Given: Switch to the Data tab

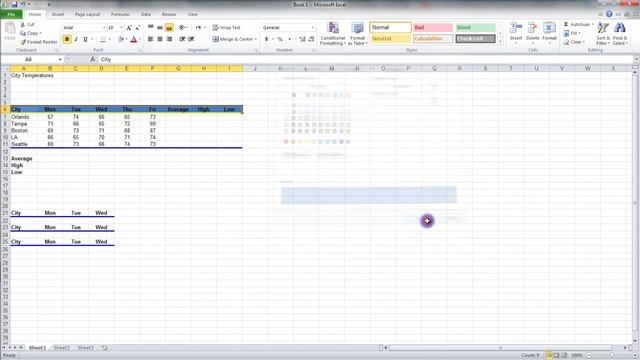Looking at the screenshot, I should [x=146, y=14].
